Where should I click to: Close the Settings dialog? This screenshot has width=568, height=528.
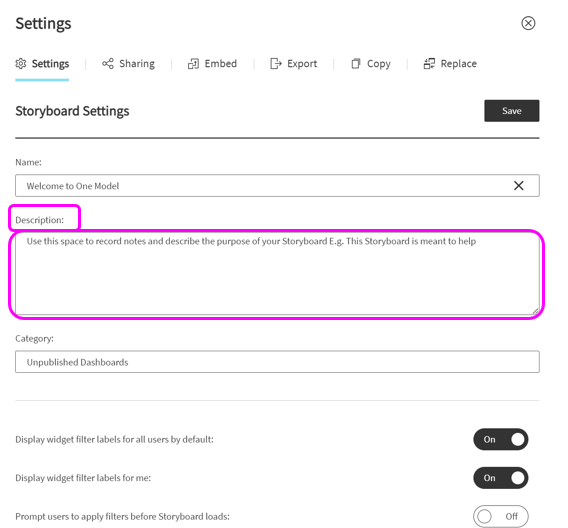pos(528,23)
